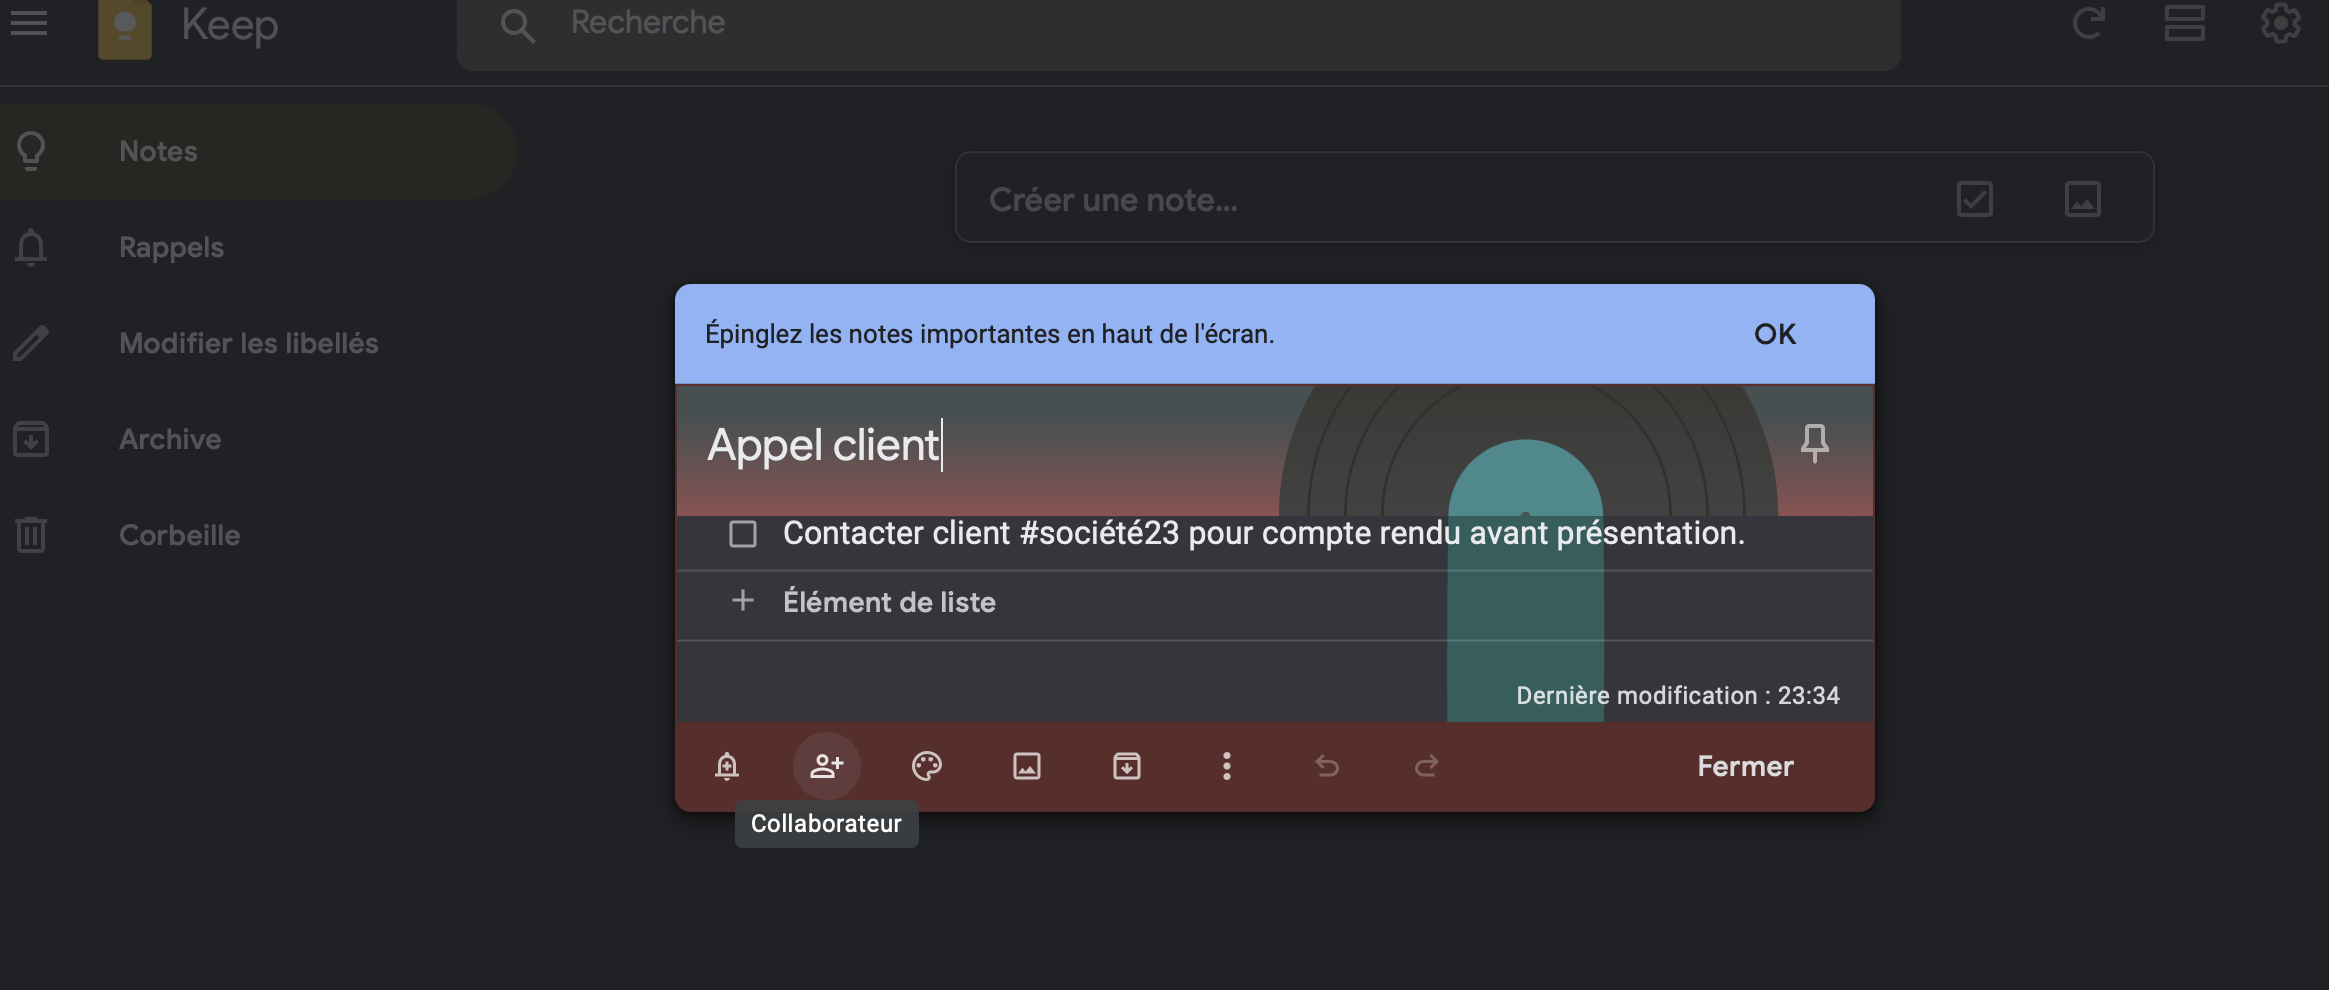The image size is (2329, 990).
Task: Switch to list view layout
Action: pyautogui.click(x=2184, y=22)
